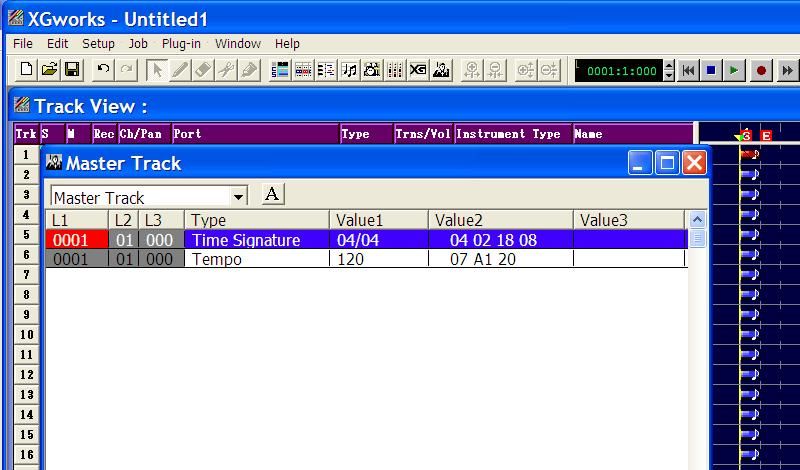Click the note block on track 2

749,174
